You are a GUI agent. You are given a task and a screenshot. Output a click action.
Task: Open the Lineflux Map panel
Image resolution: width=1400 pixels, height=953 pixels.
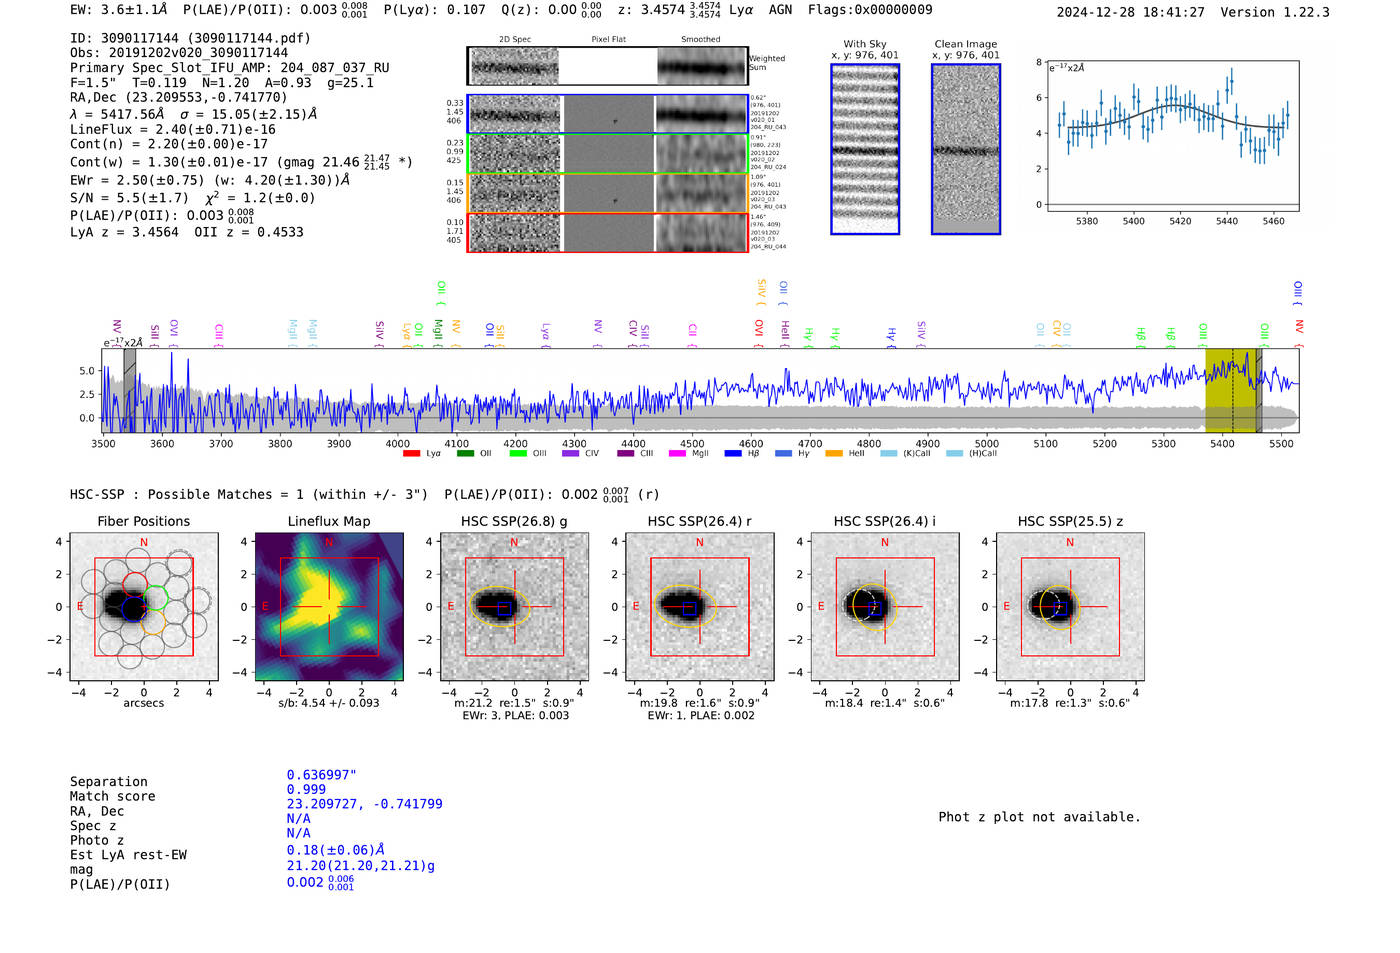(329, 607)
